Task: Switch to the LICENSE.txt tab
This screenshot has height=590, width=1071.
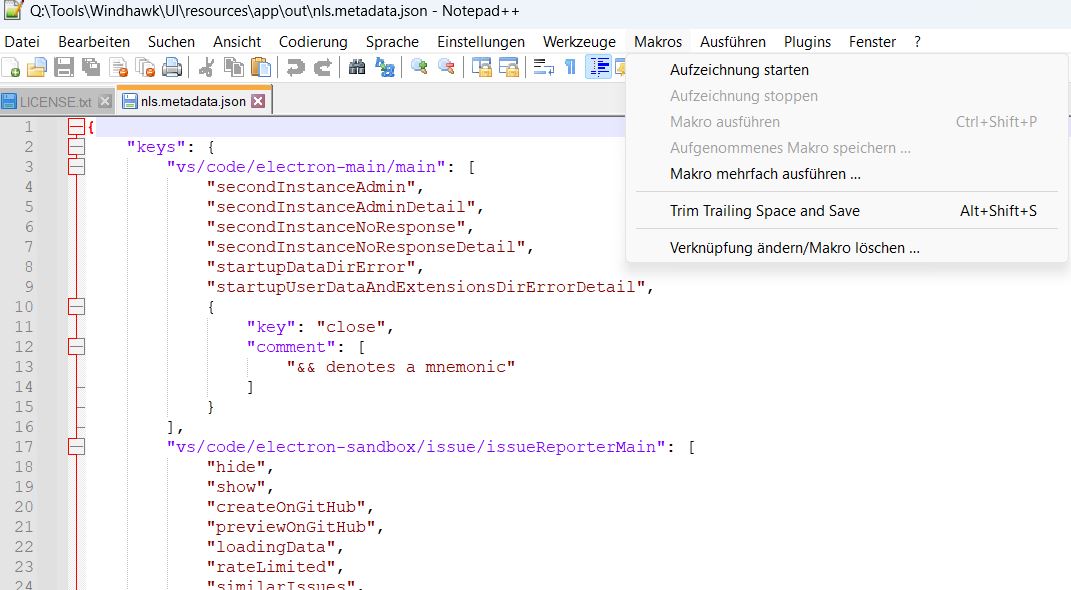Action: click(56, 102)
